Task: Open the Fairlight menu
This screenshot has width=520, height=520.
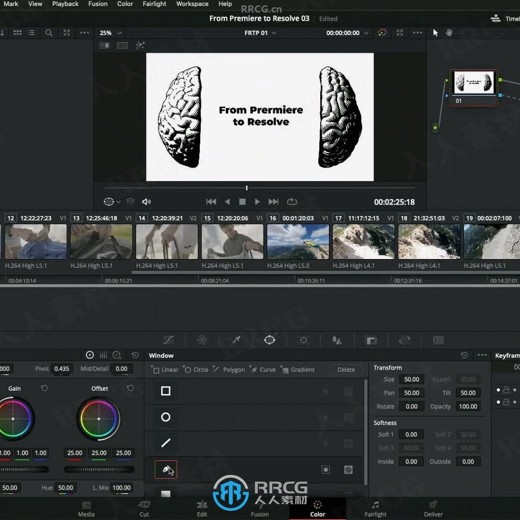Action: [x=154, y=4]
